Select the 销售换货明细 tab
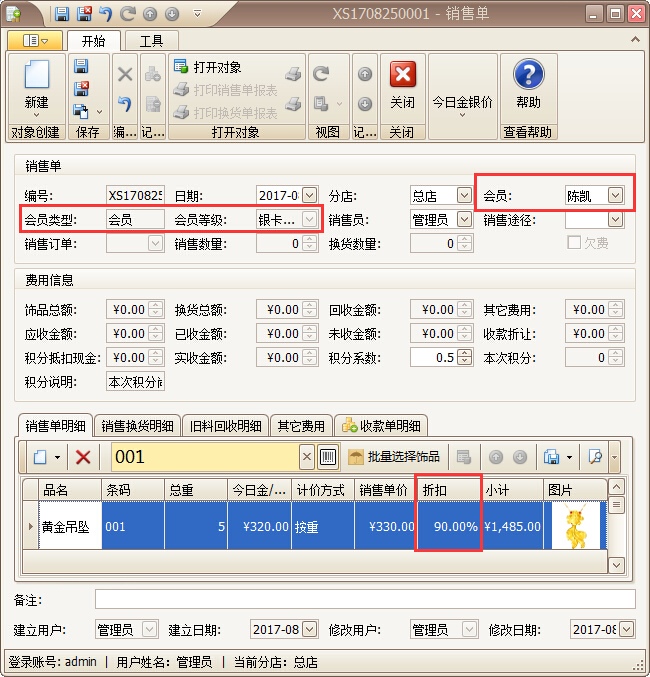 137,426
